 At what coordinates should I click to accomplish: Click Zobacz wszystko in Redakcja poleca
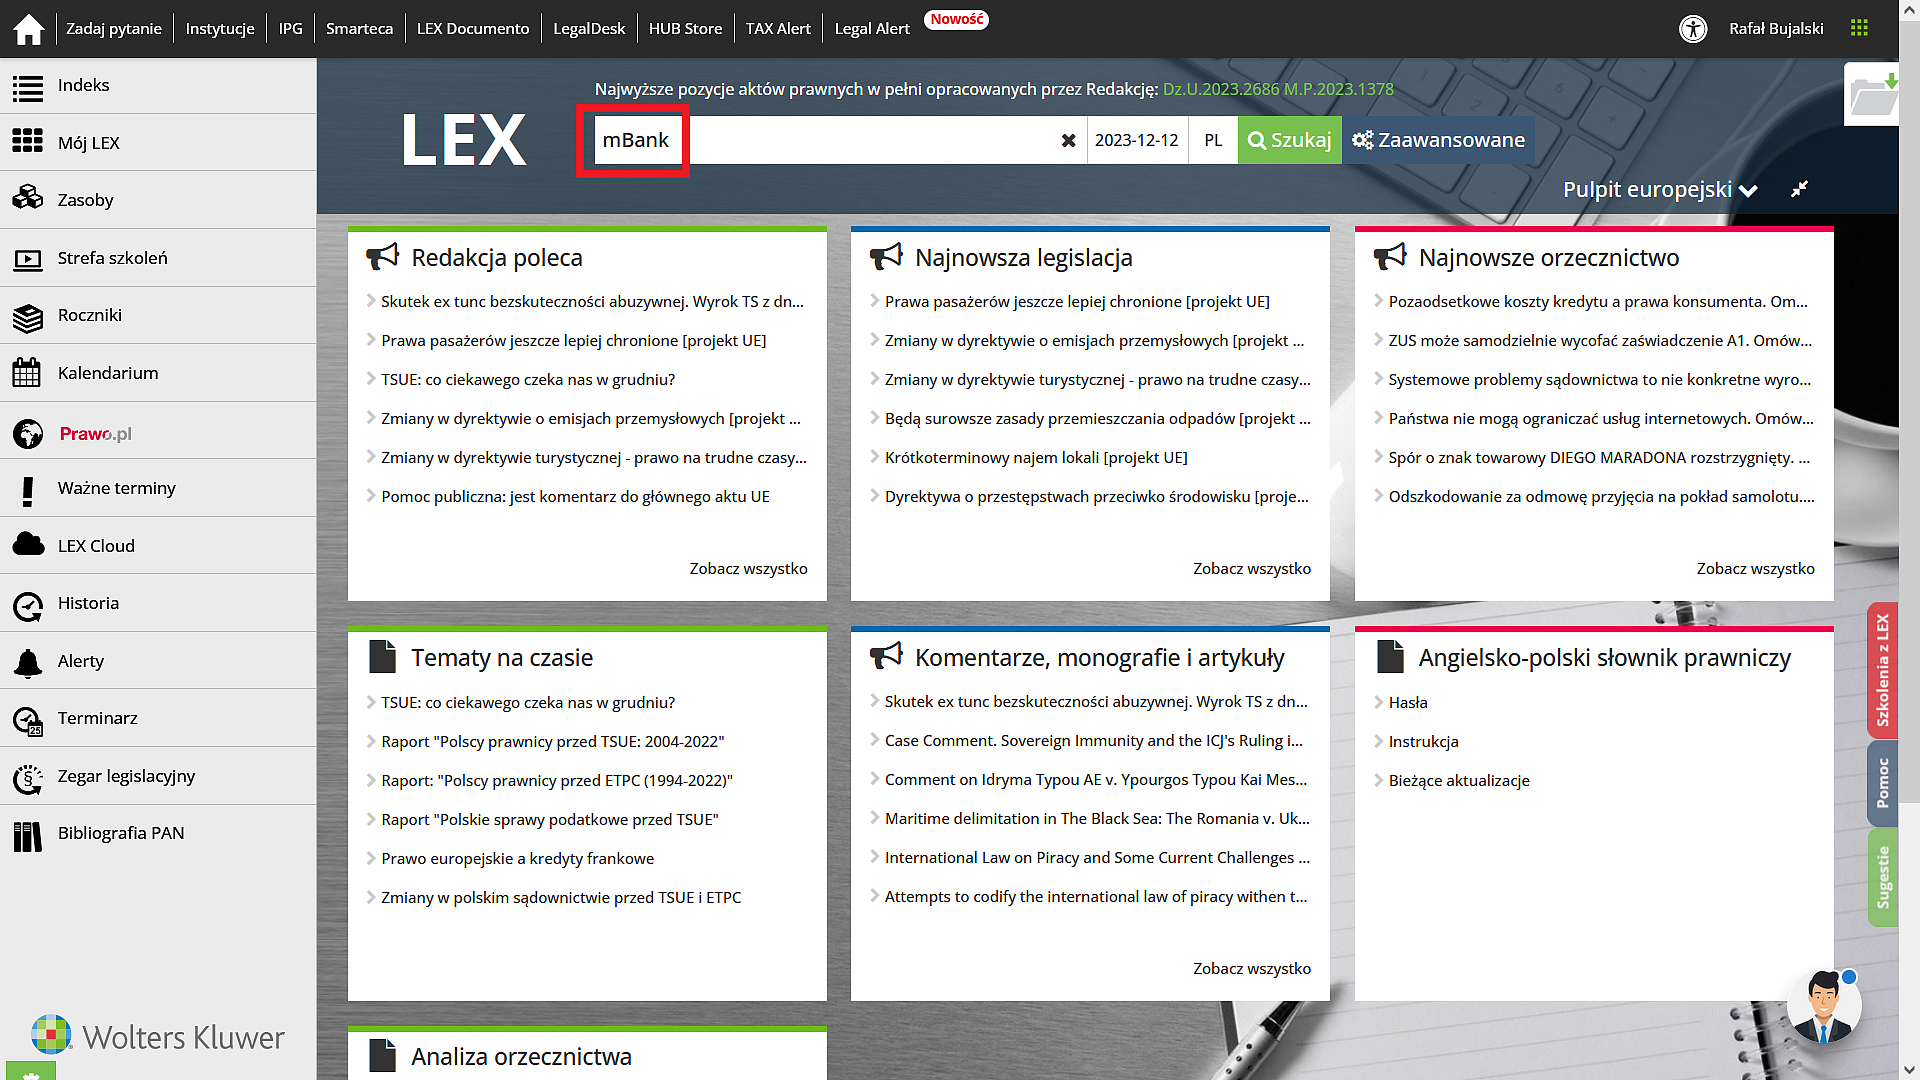(748, 568)
